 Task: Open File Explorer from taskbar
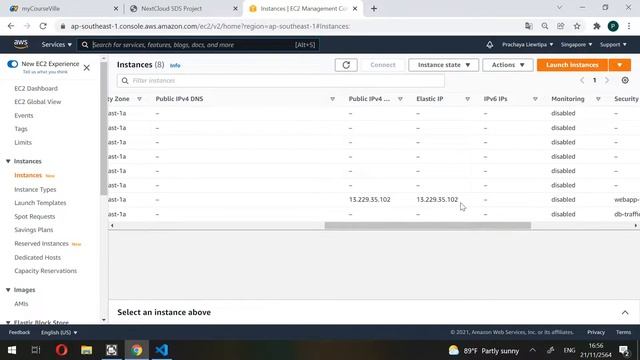(87, 350)
